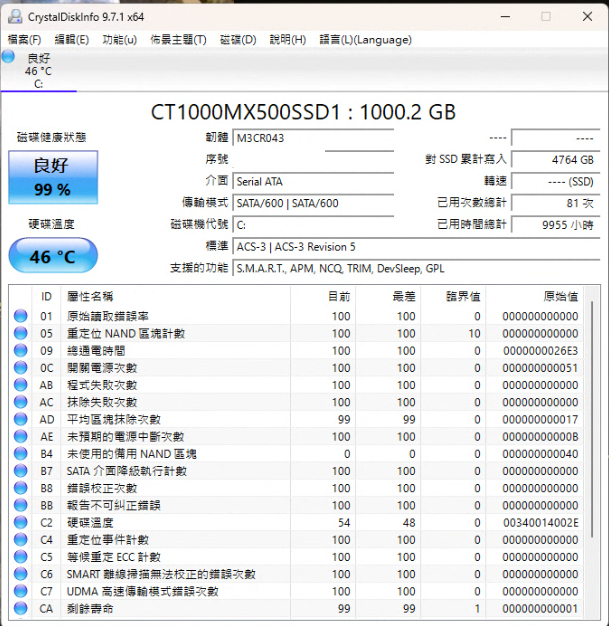Click the firmware field M3CR043
609x626 pixels.
[x=313, y=138]
